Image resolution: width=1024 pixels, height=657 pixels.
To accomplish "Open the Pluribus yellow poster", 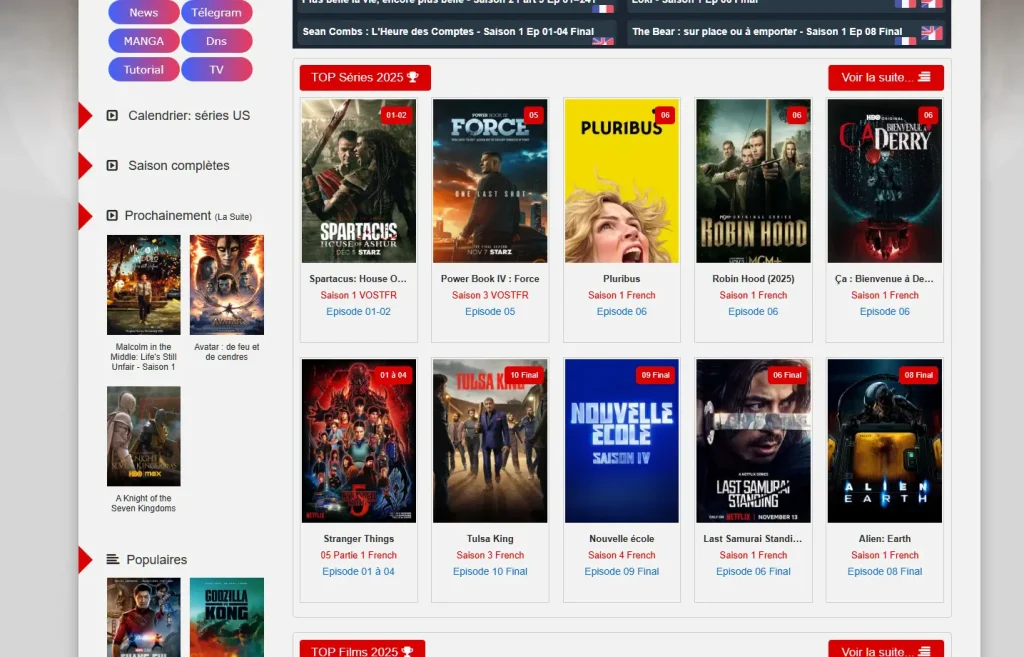I will 622,181.
